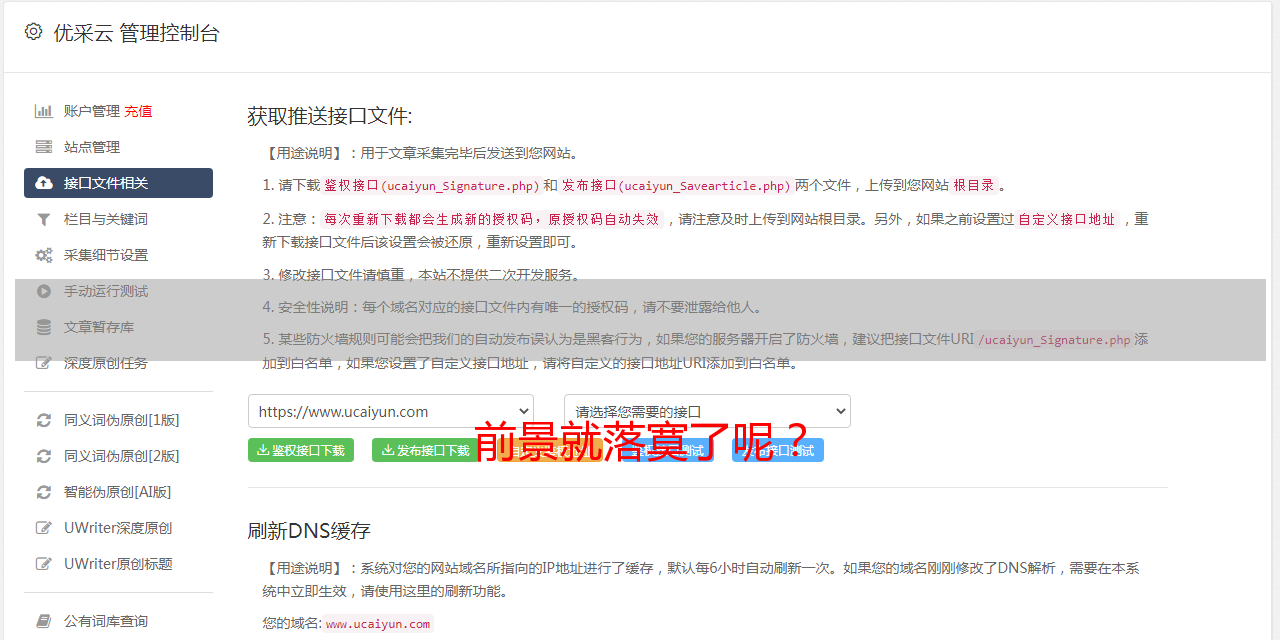Click the edit icon for 深度原创任务
The height and width of the screenshot is (640, 1280).
(44, 363)
